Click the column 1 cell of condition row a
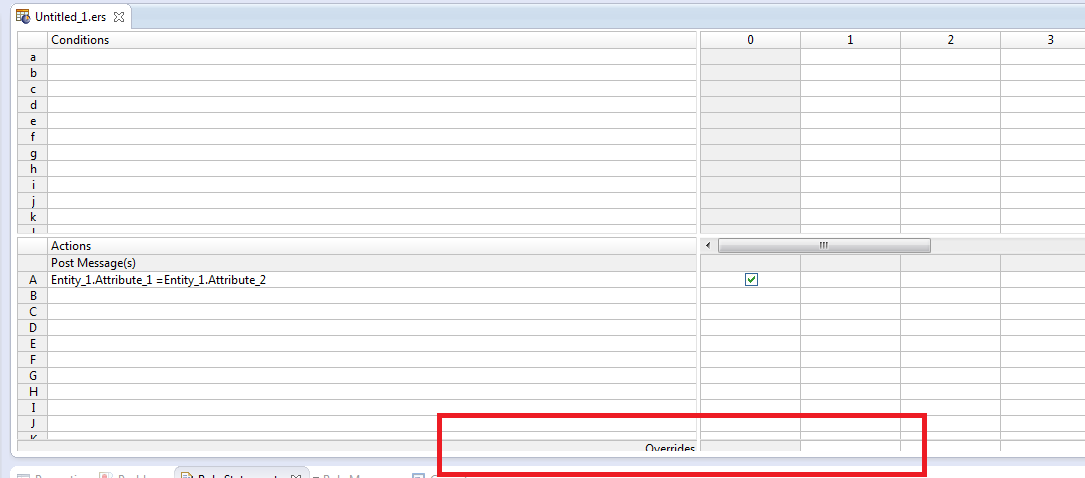Viewport: 1085px width, 478px height. tap(850, 57)
